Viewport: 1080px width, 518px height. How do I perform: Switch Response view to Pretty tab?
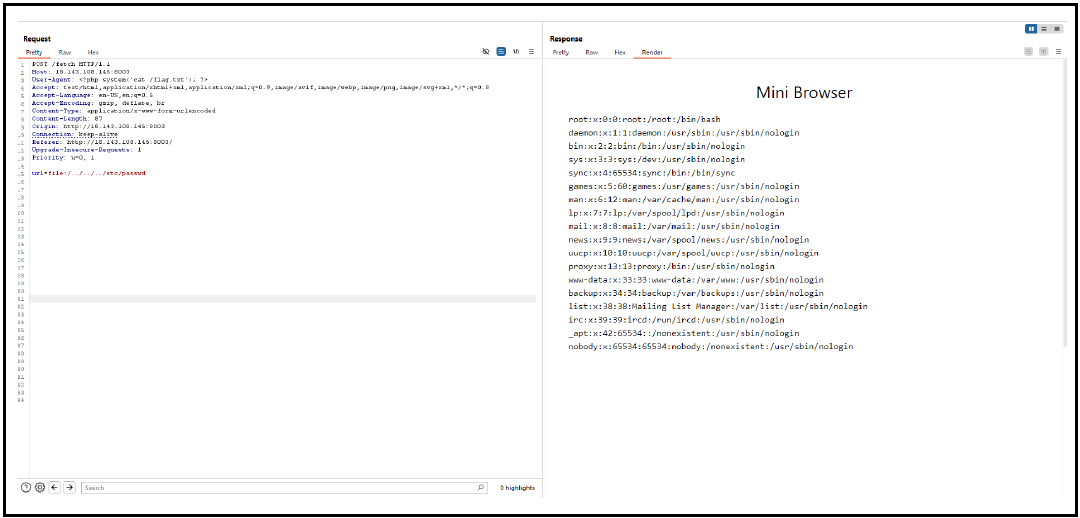(561, 52)
